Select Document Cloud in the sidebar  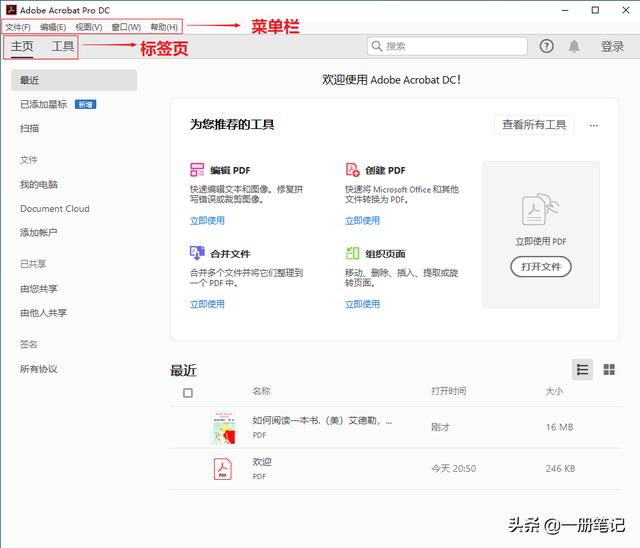(x=55, y=209)
